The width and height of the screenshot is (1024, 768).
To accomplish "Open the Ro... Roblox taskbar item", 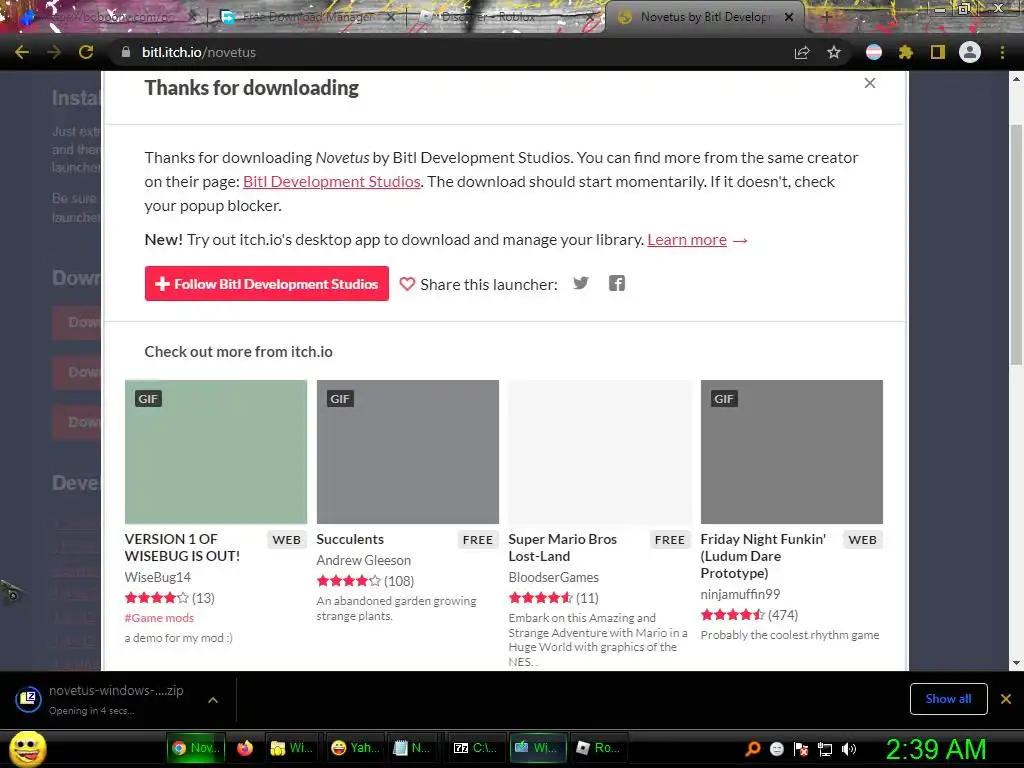I will click(x=598, y=748).
